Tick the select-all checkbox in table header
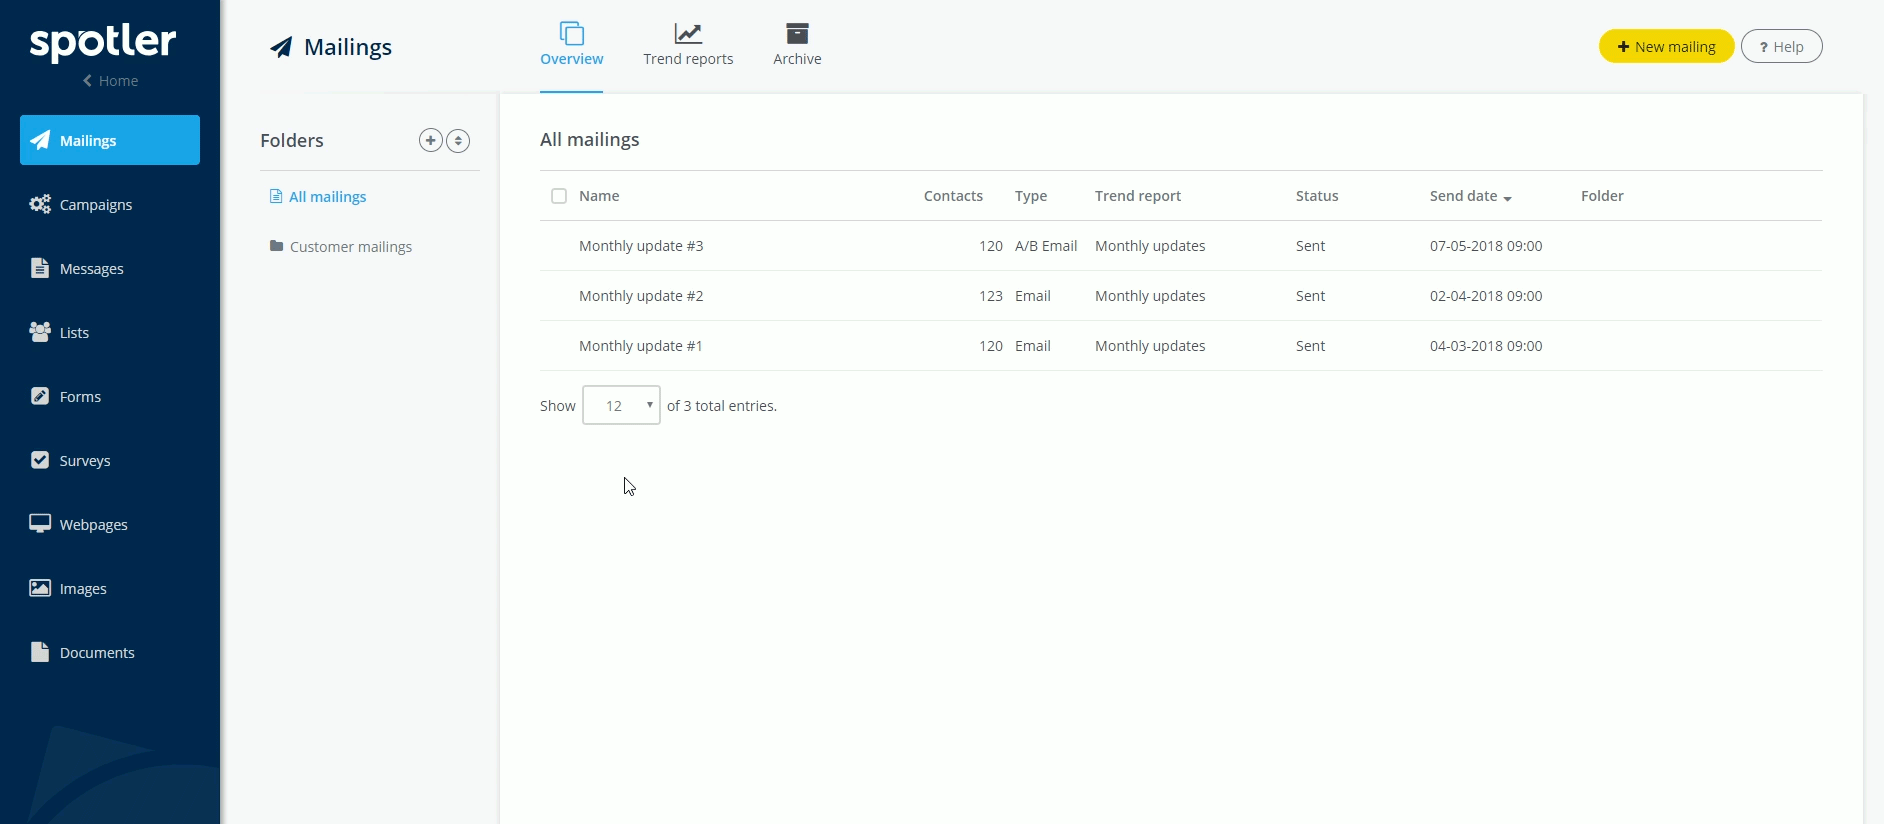The image size is (1884, 824). [x=559, y=196]
